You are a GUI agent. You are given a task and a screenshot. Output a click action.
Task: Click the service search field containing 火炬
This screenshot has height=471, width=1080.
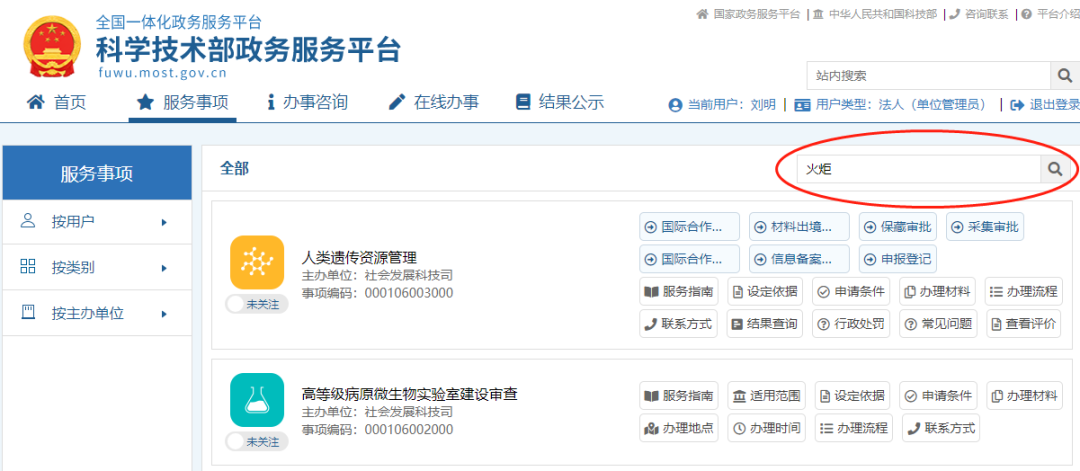click(x=919, y=169)
